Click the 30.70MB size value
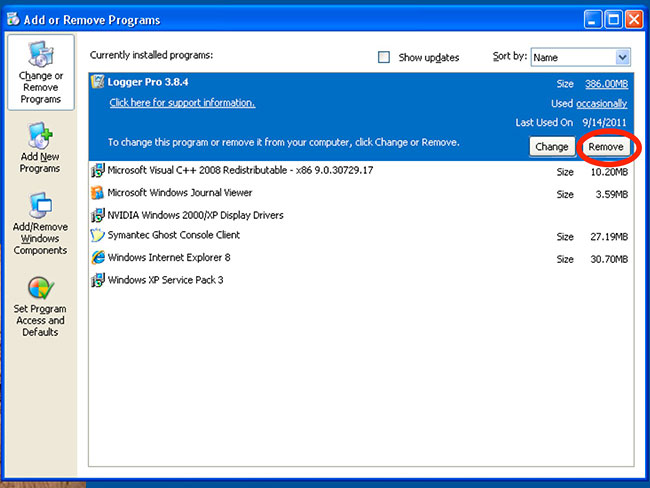This screenshot has width=650, height=488. [x=609, y=259]
